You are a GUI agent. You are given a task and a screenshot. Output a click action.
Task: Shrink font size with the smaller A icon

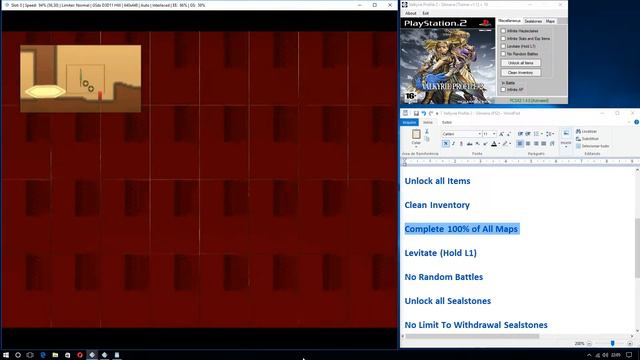coord(509,134)
